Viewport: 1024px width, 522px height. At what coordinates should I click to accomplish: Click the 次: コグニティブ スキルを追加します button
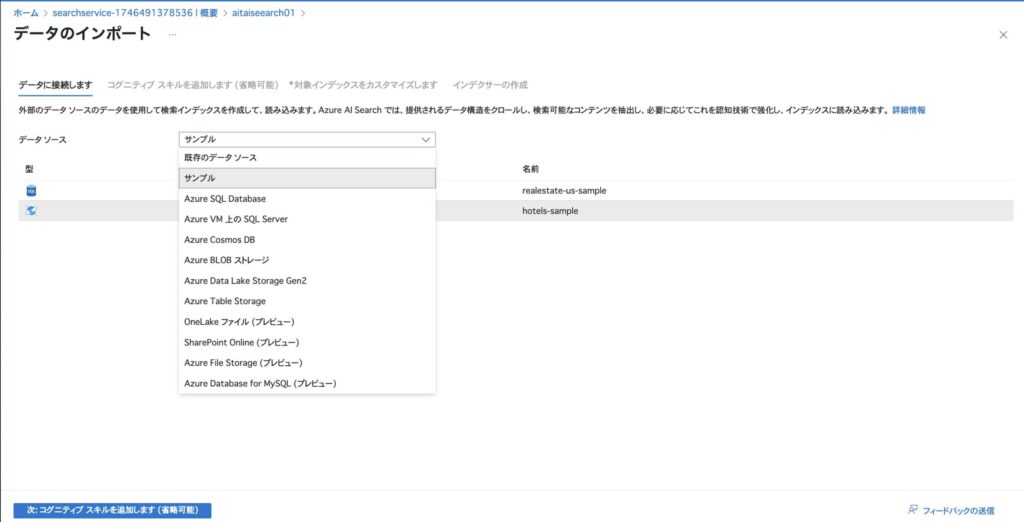112,510
